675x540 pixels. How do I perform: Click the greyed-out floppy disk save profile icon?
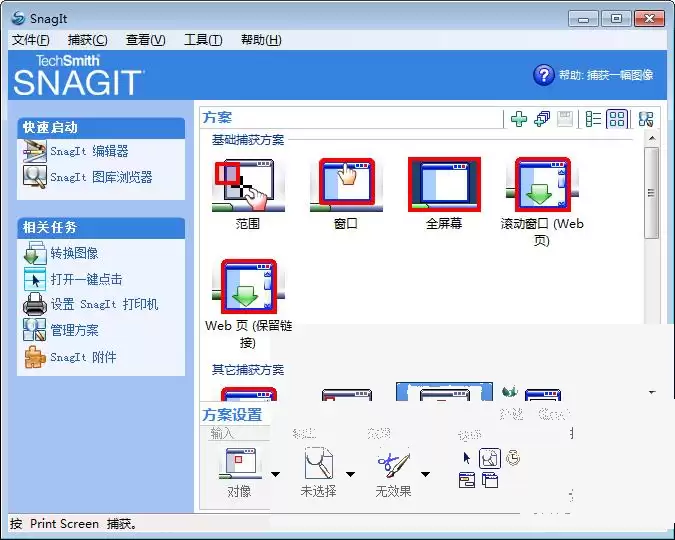(x=565, y=119)
